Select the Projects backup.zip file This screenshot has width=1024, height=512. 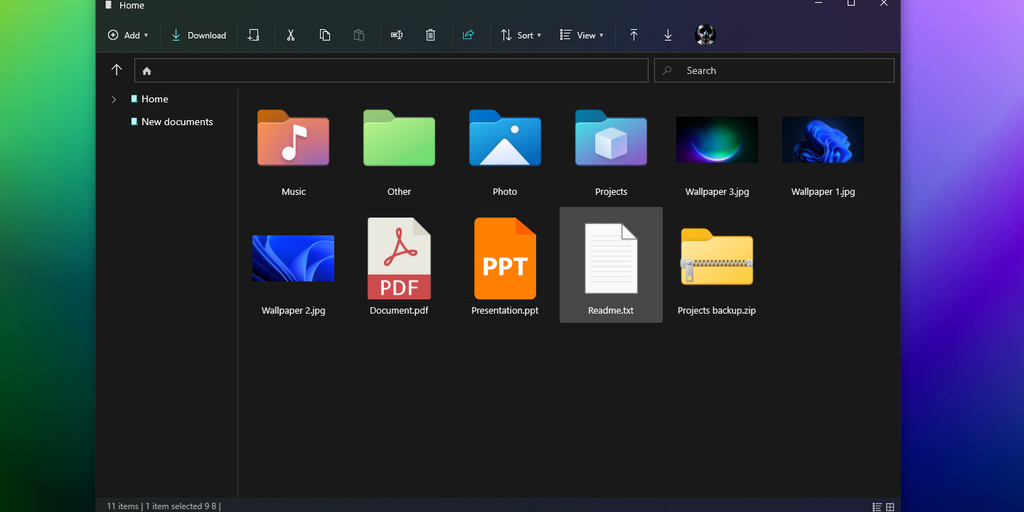click(x=716, y=260)
